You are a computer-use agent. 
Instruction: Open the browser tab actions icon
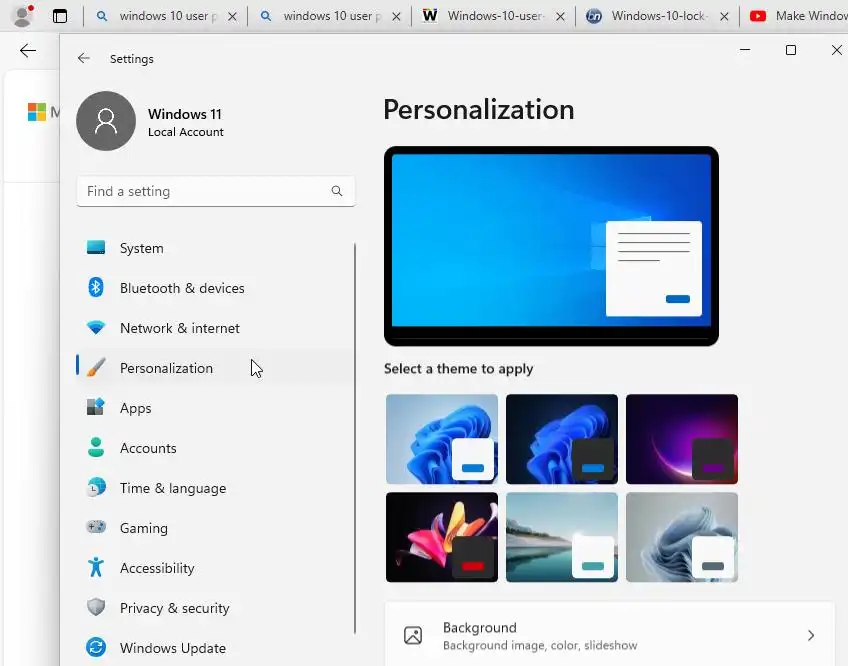click(60, 16)
